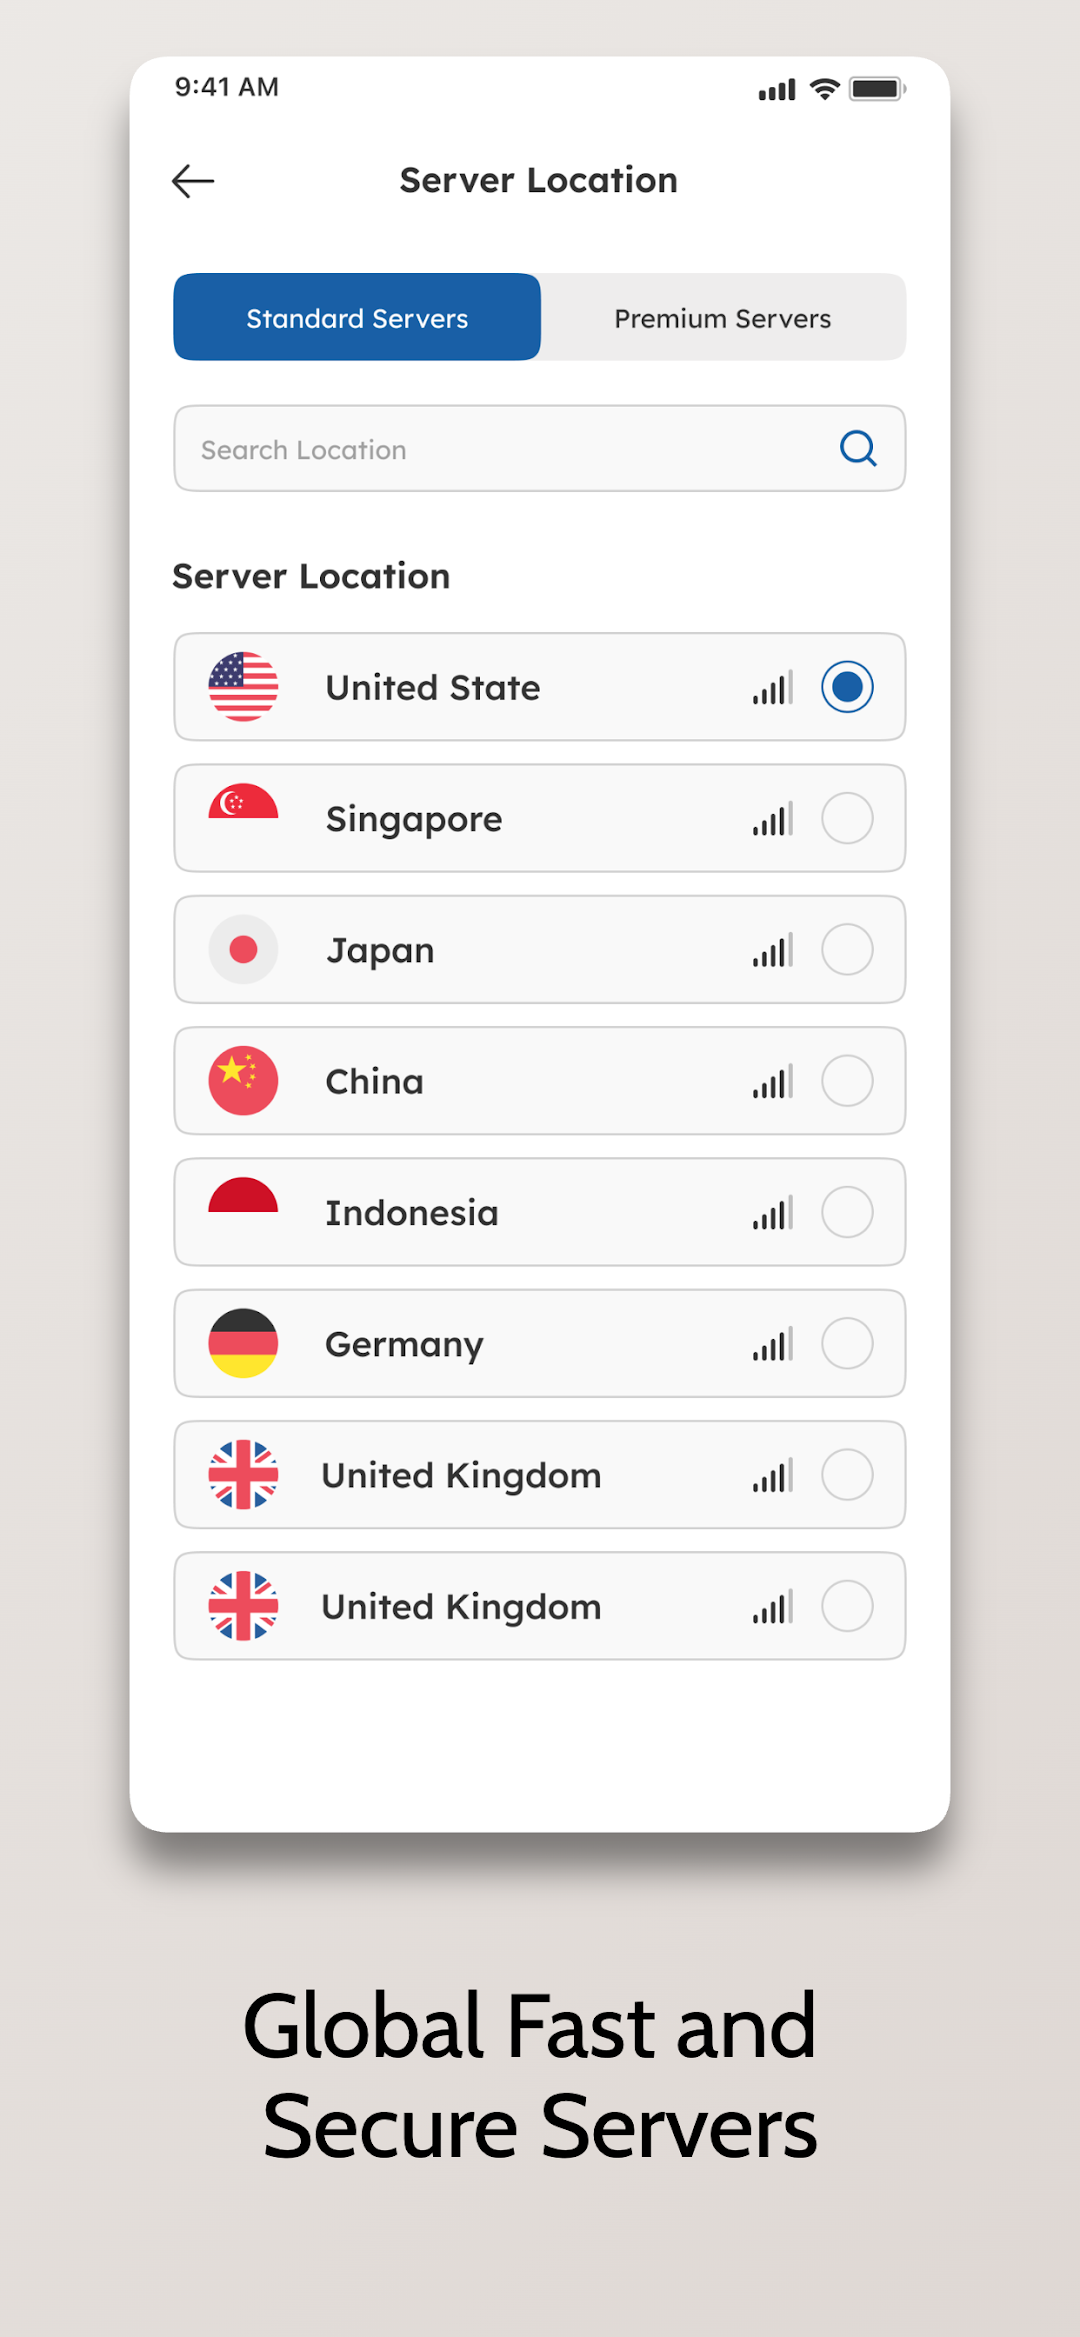Click the selected United State radio button
Viewport: 1080px width, 2337px height.
(847, 687)
